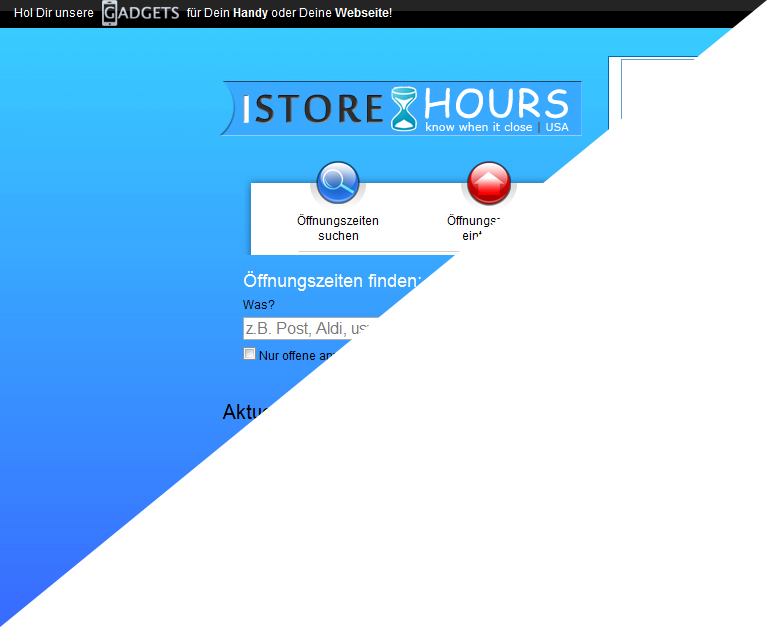Image resolution: width=782 pixels, height=635 pixels.
Task: Click the Gadgets phone logo in top bar
Action: 140,13
